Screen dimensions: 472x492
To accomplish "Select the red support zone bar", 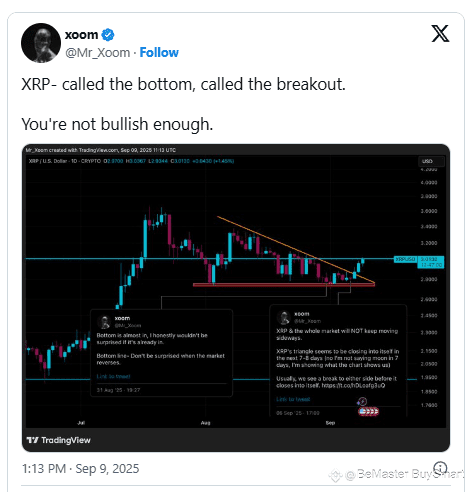I will click(284, 285).
